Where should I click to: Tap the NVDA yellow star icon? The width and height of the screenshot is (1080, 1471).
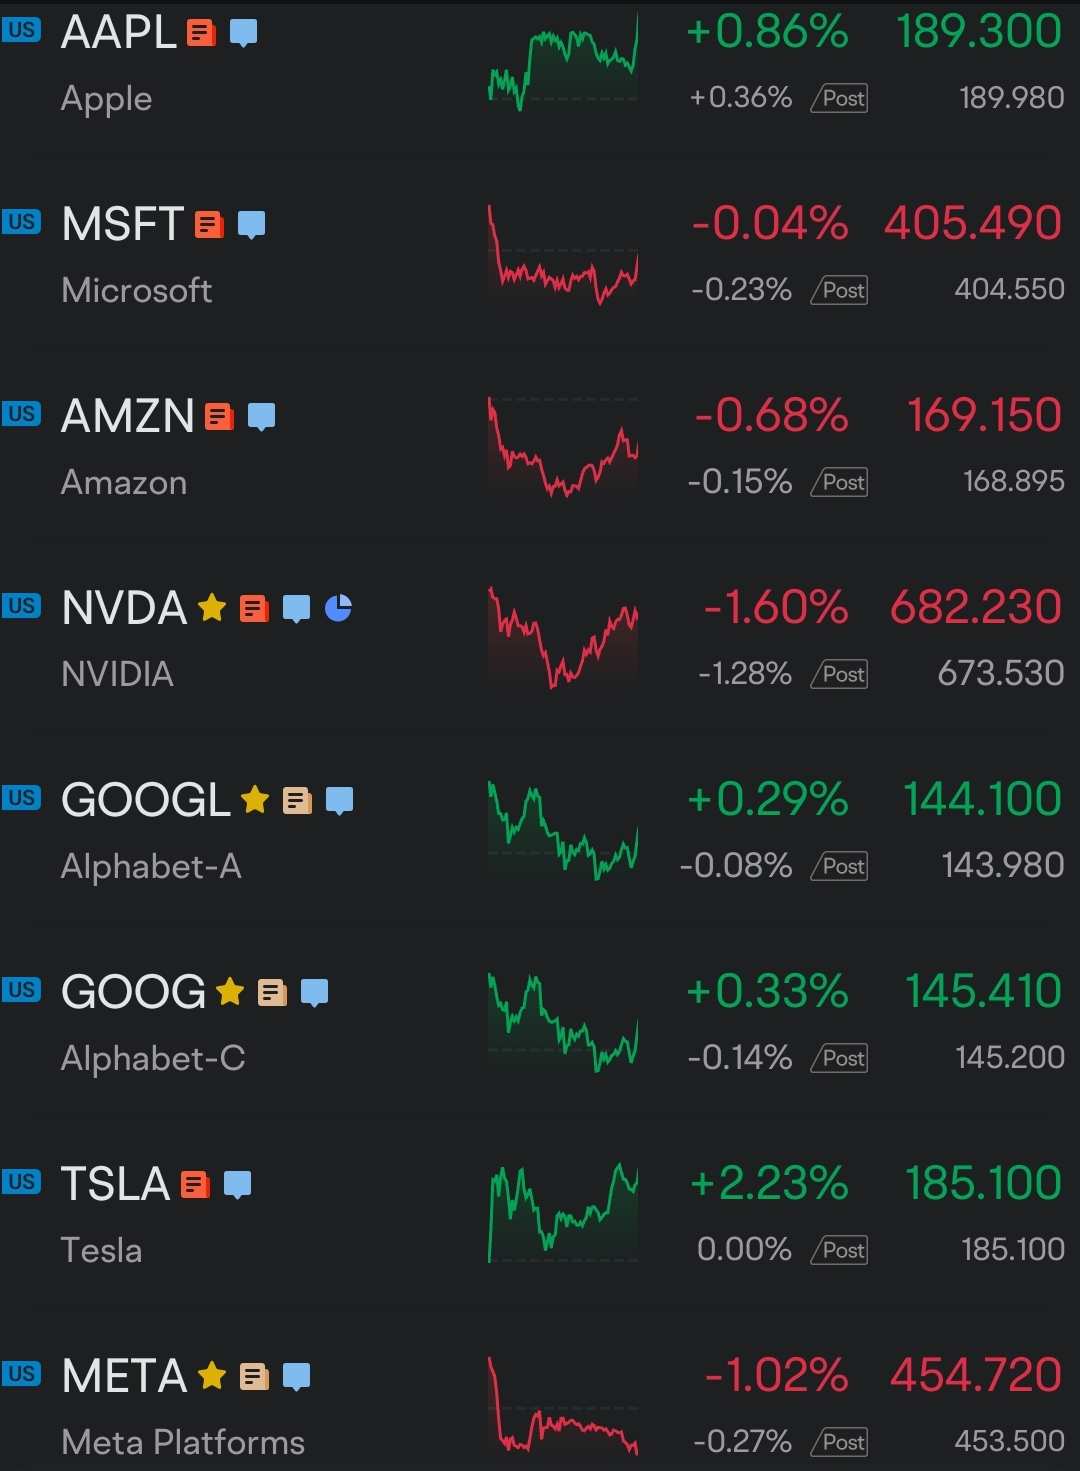(x=212, y=607)
